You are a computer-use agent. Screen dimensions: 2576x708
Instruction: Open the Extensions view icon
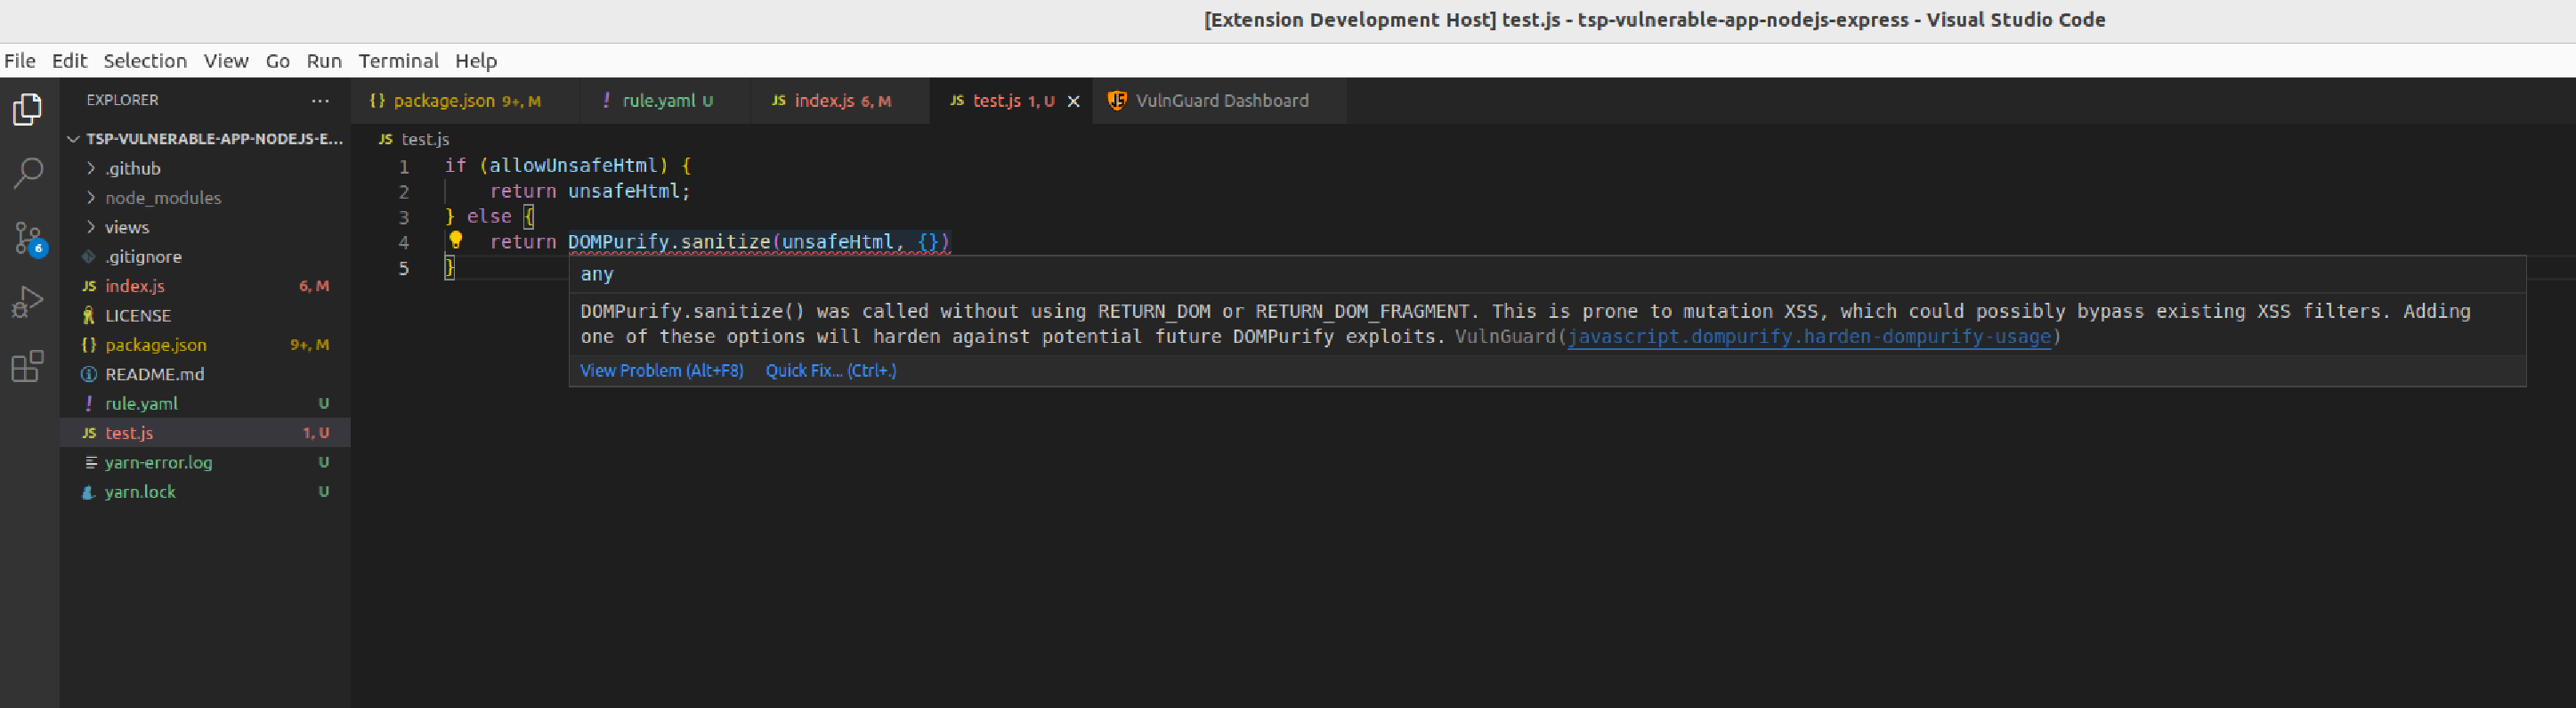coord(28,366)
